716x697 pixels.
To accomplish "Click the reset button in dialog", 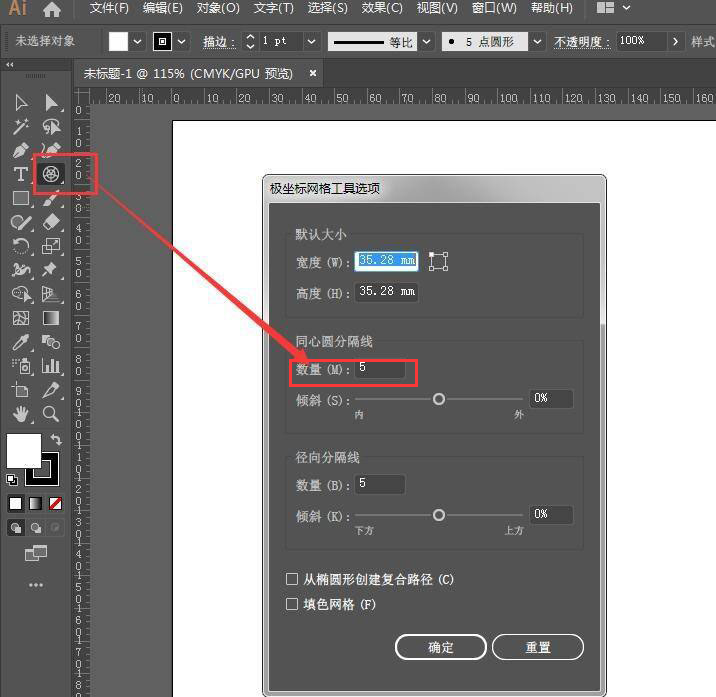I will tap(537, 647).
